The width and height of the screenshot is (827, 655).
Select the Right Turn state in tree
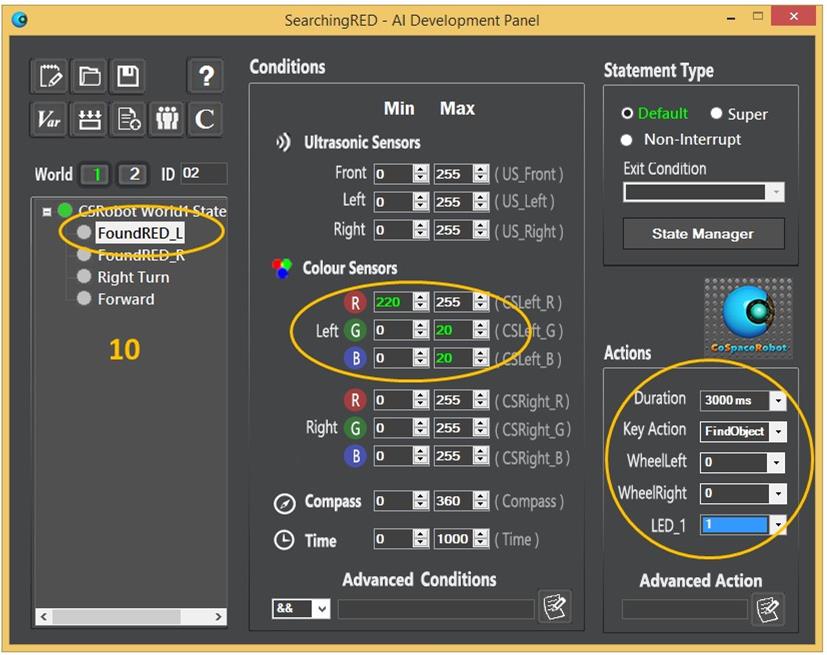pyautogui.click(x=132, y=277)
